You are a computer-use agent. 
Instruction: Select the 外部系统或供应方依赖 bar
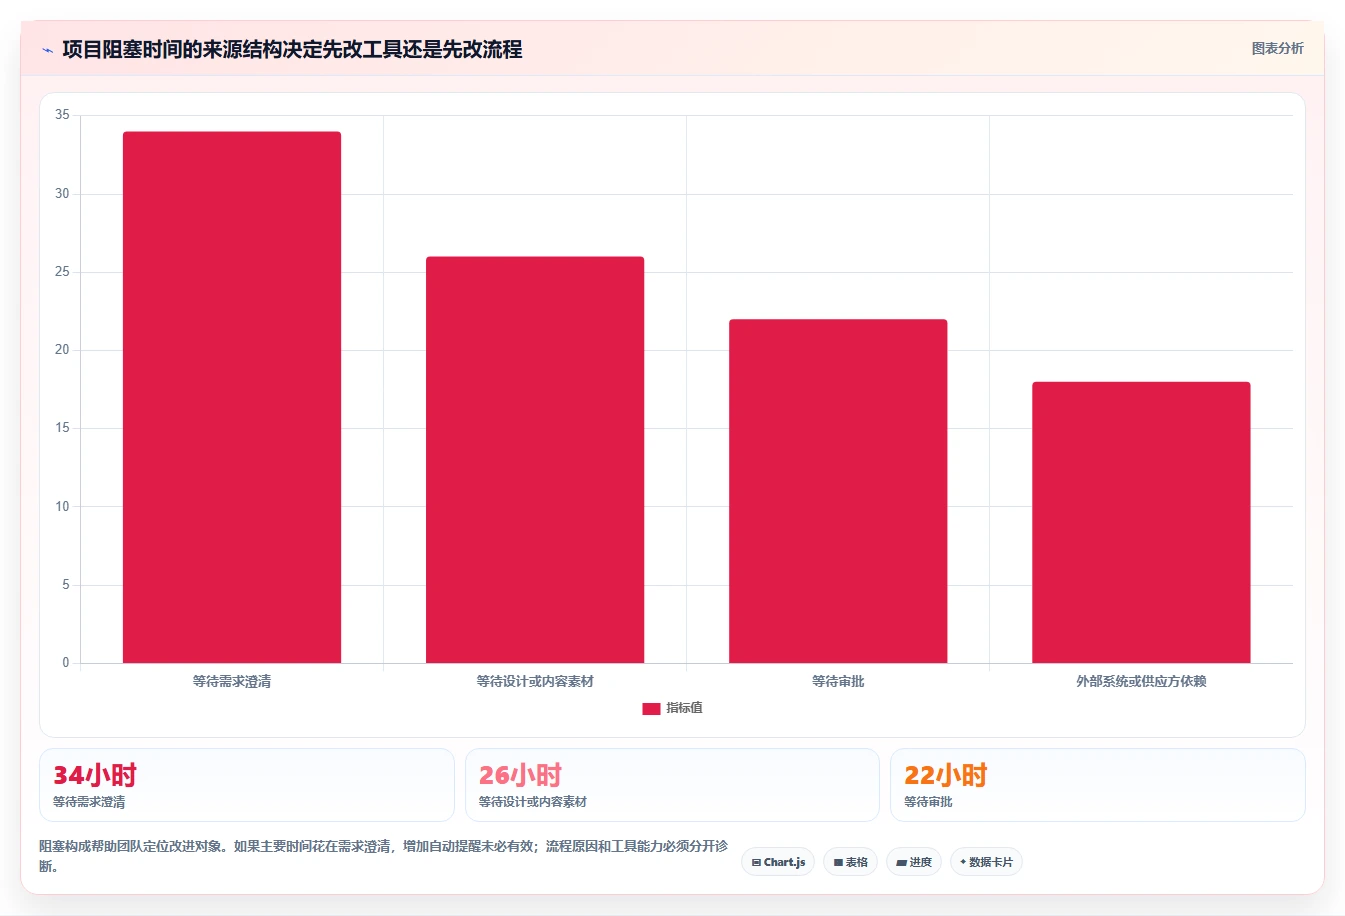(x=1141, y=522)
